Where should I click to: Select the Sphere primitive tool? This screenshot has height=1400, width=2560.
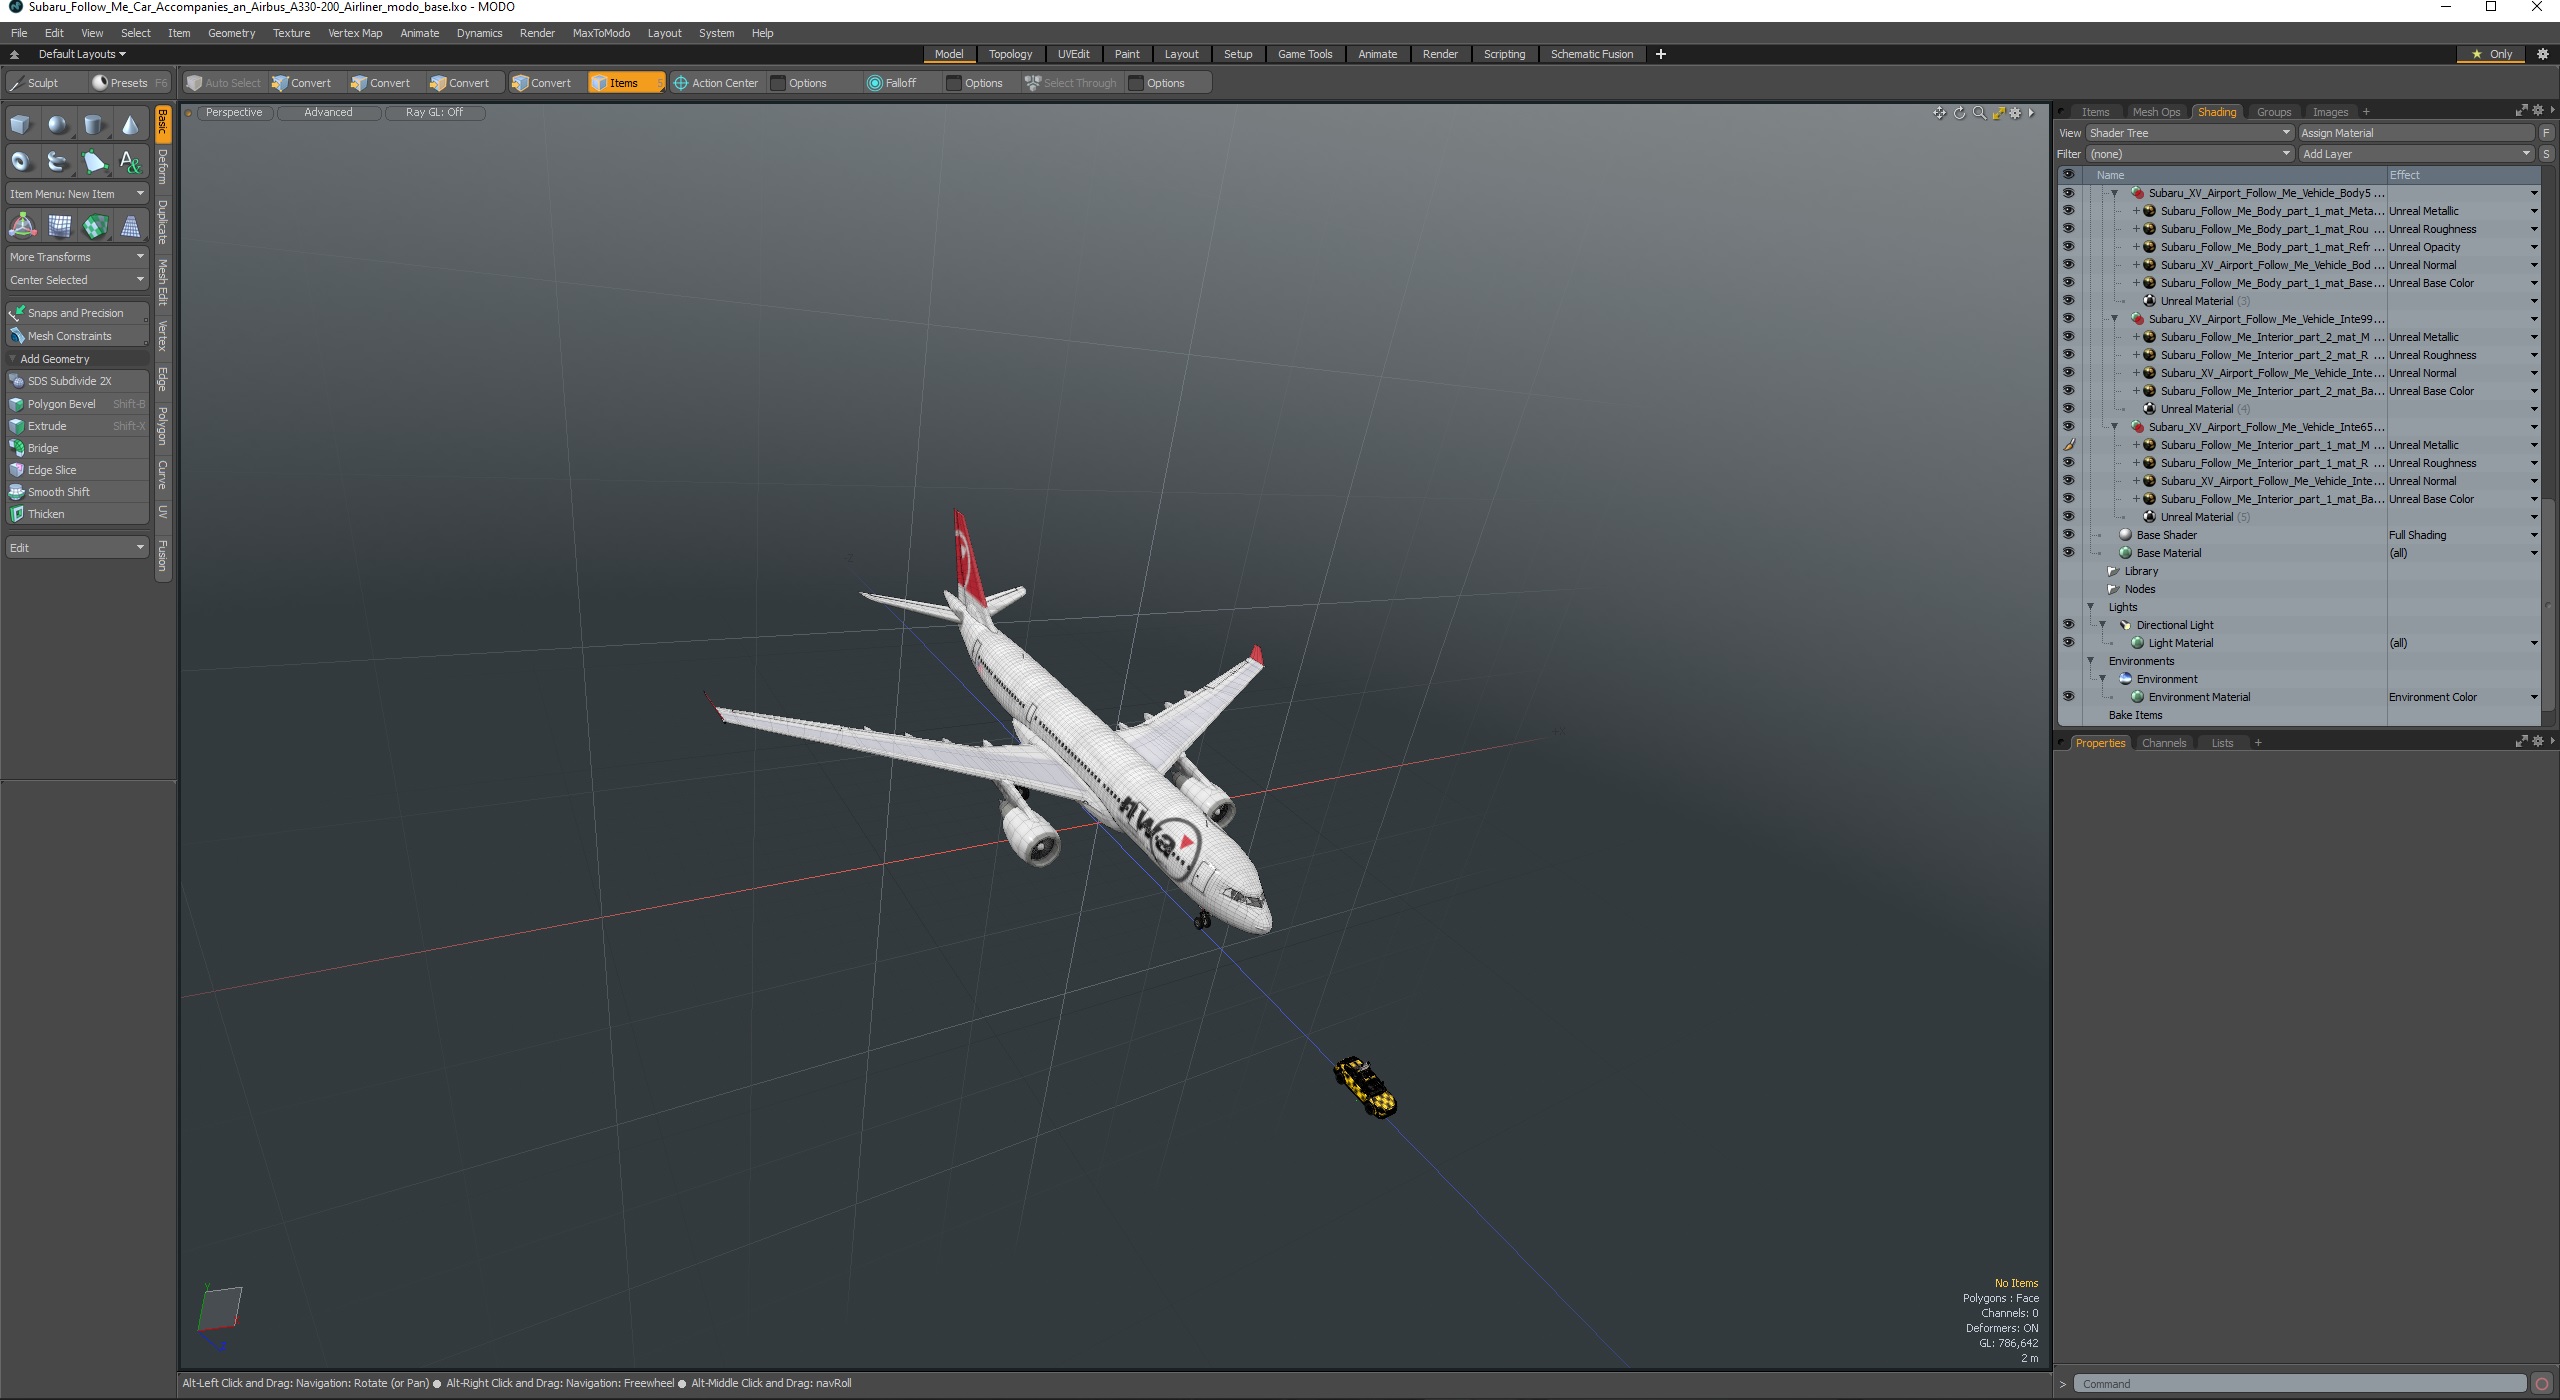(58, 125)
